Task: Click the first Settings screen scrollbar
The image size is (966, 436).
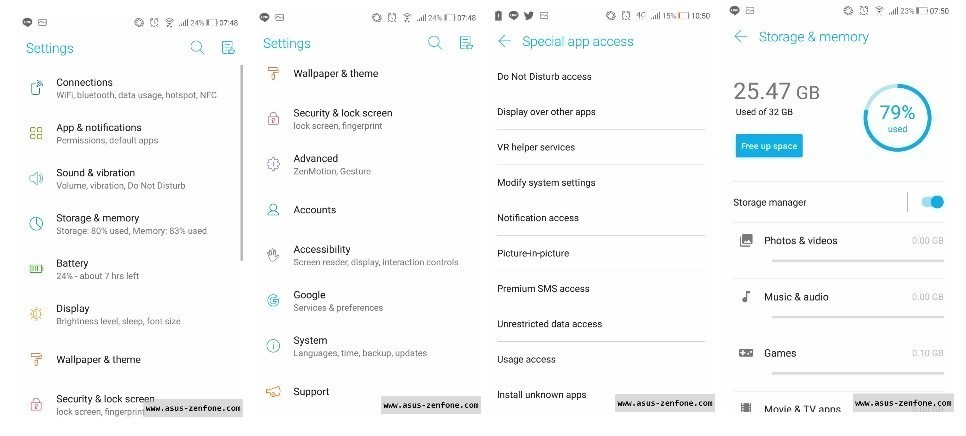Action: point(242,163)
